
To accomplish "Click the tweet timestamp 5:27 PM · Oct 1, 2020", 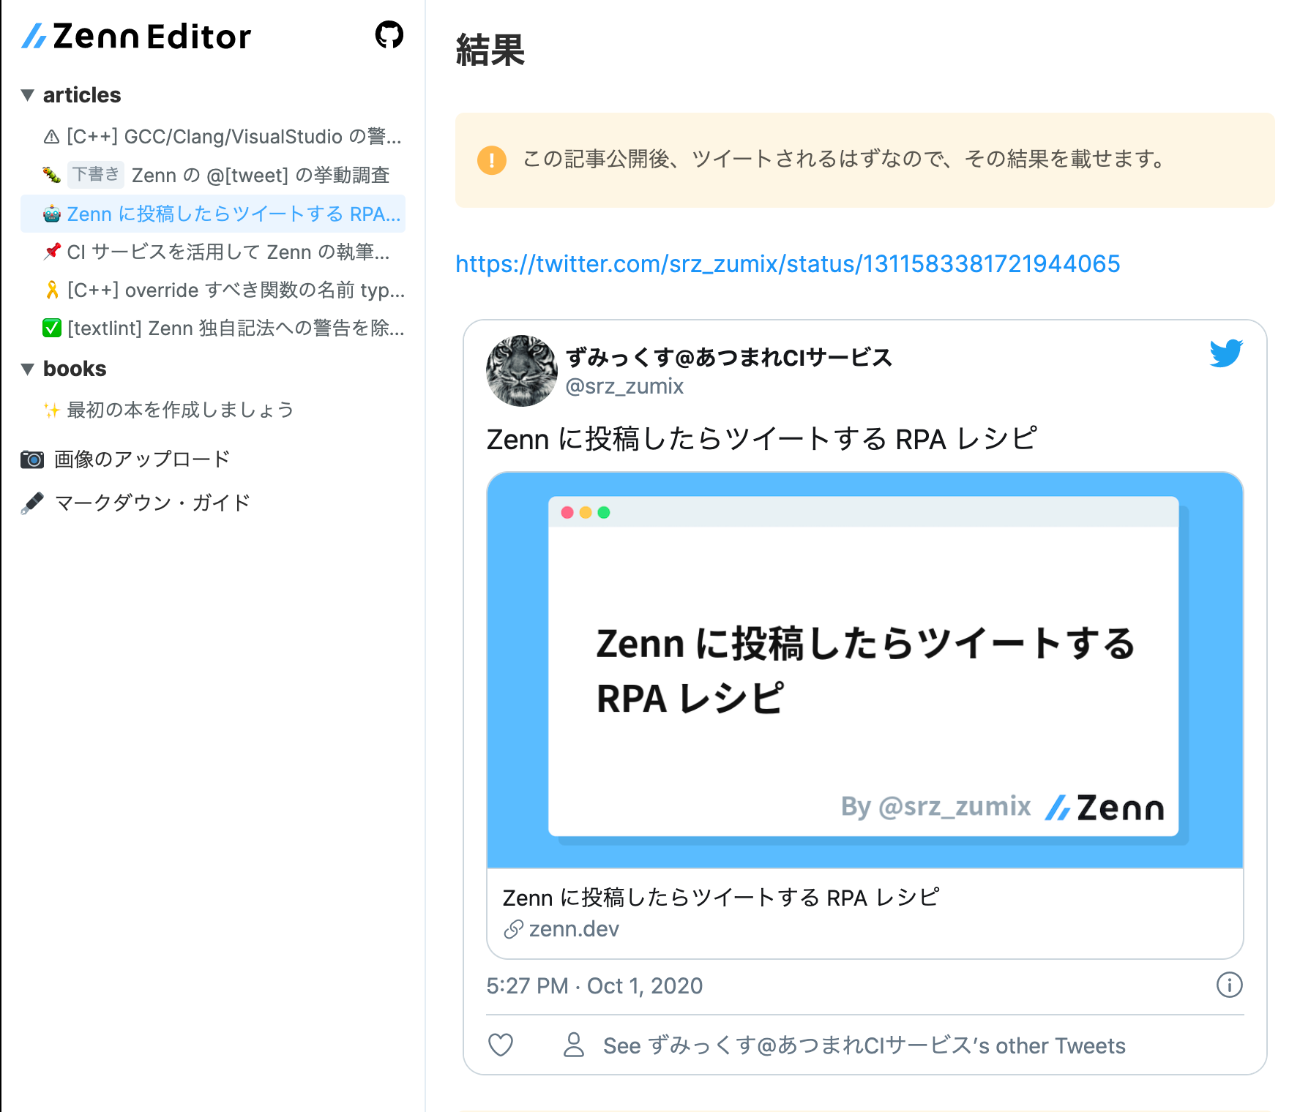I will point(594,986).
